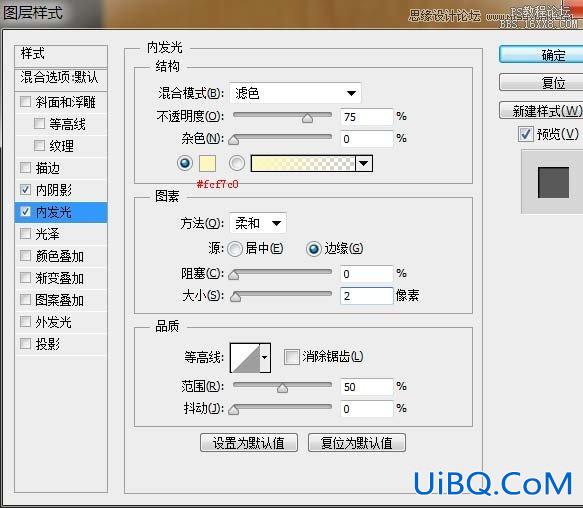Click the 阻塞 choke slider handle
The width and height of the screenshot is (583, 508).
tap(233, 275)
